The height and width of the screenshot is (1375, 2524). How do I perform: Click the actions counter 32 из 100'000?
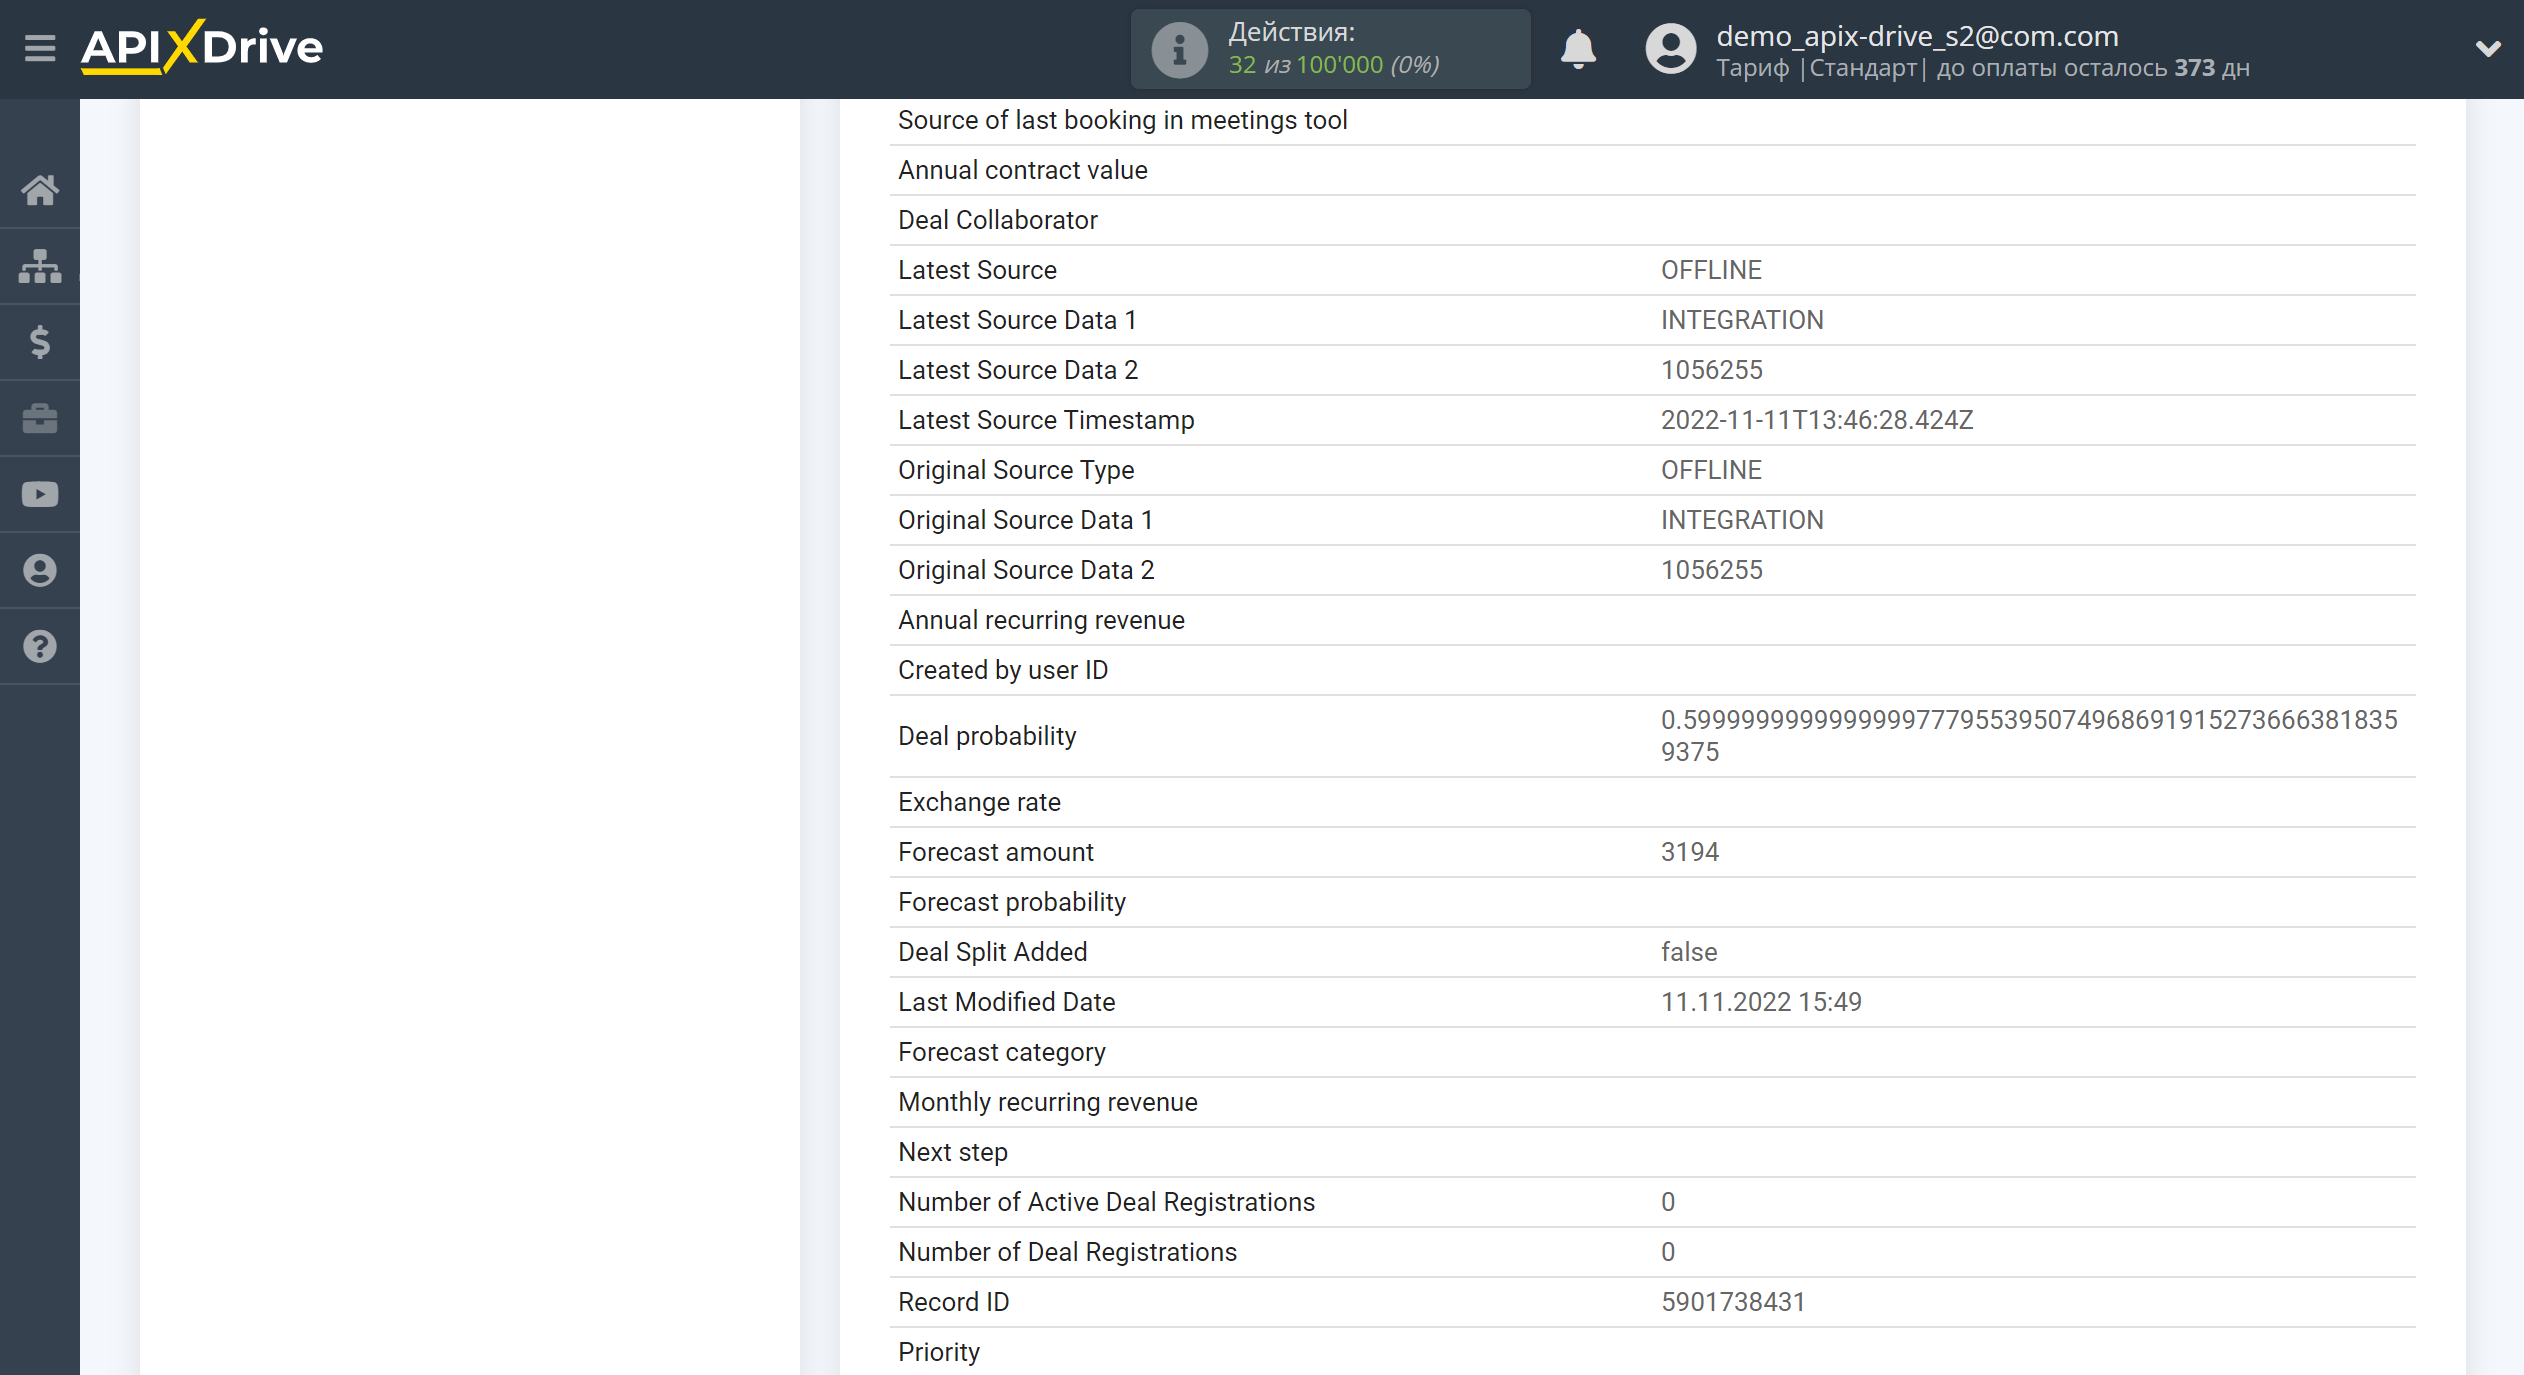(x=1333, y=65)
